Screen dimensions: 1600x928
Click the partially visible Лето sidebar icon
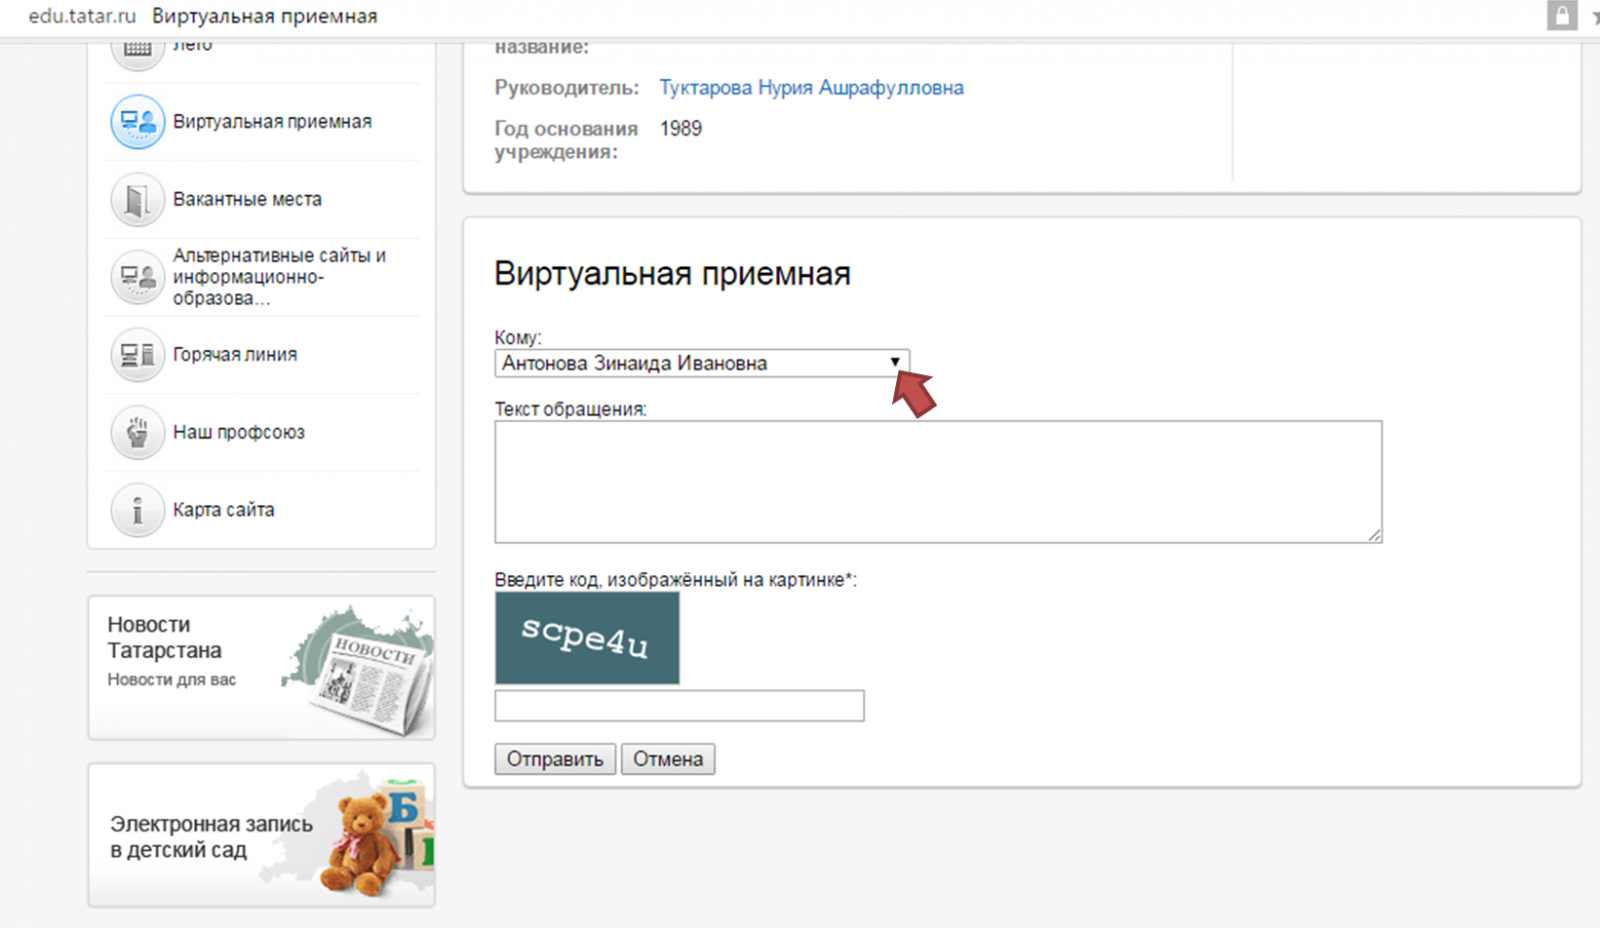tap(137, 50)
